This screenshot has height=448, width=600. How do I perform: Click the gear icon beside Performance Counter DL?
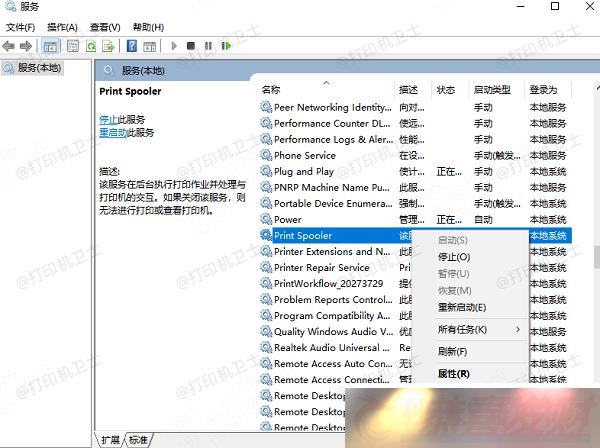click(266, 123)
